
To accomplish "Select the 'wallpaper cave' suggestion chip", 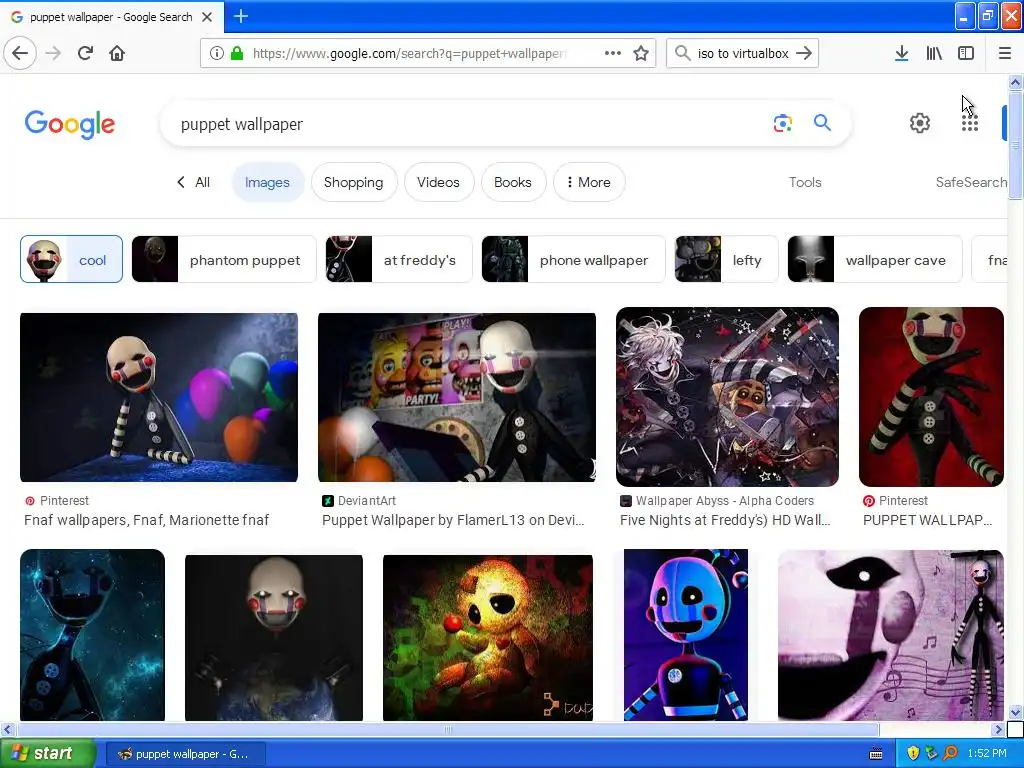I will click(x=874, y=259).
